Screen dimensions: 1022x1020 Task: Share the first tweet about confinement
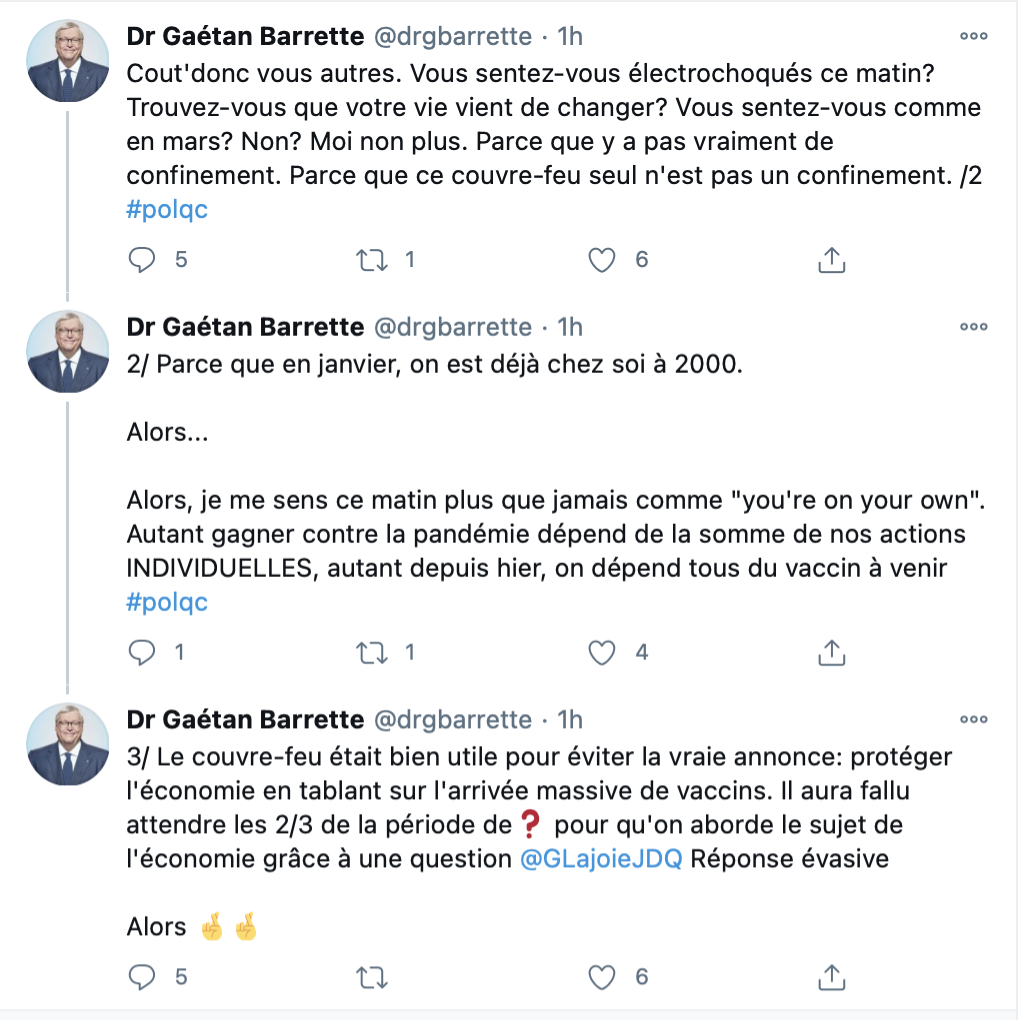(831, 259)
